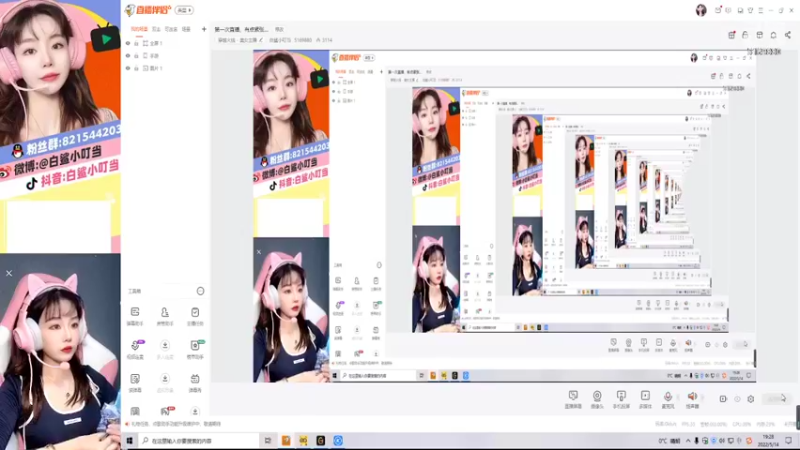Click the room ID 5169880
The width and height of the screenshot is (800, 450).
point(303,40)
